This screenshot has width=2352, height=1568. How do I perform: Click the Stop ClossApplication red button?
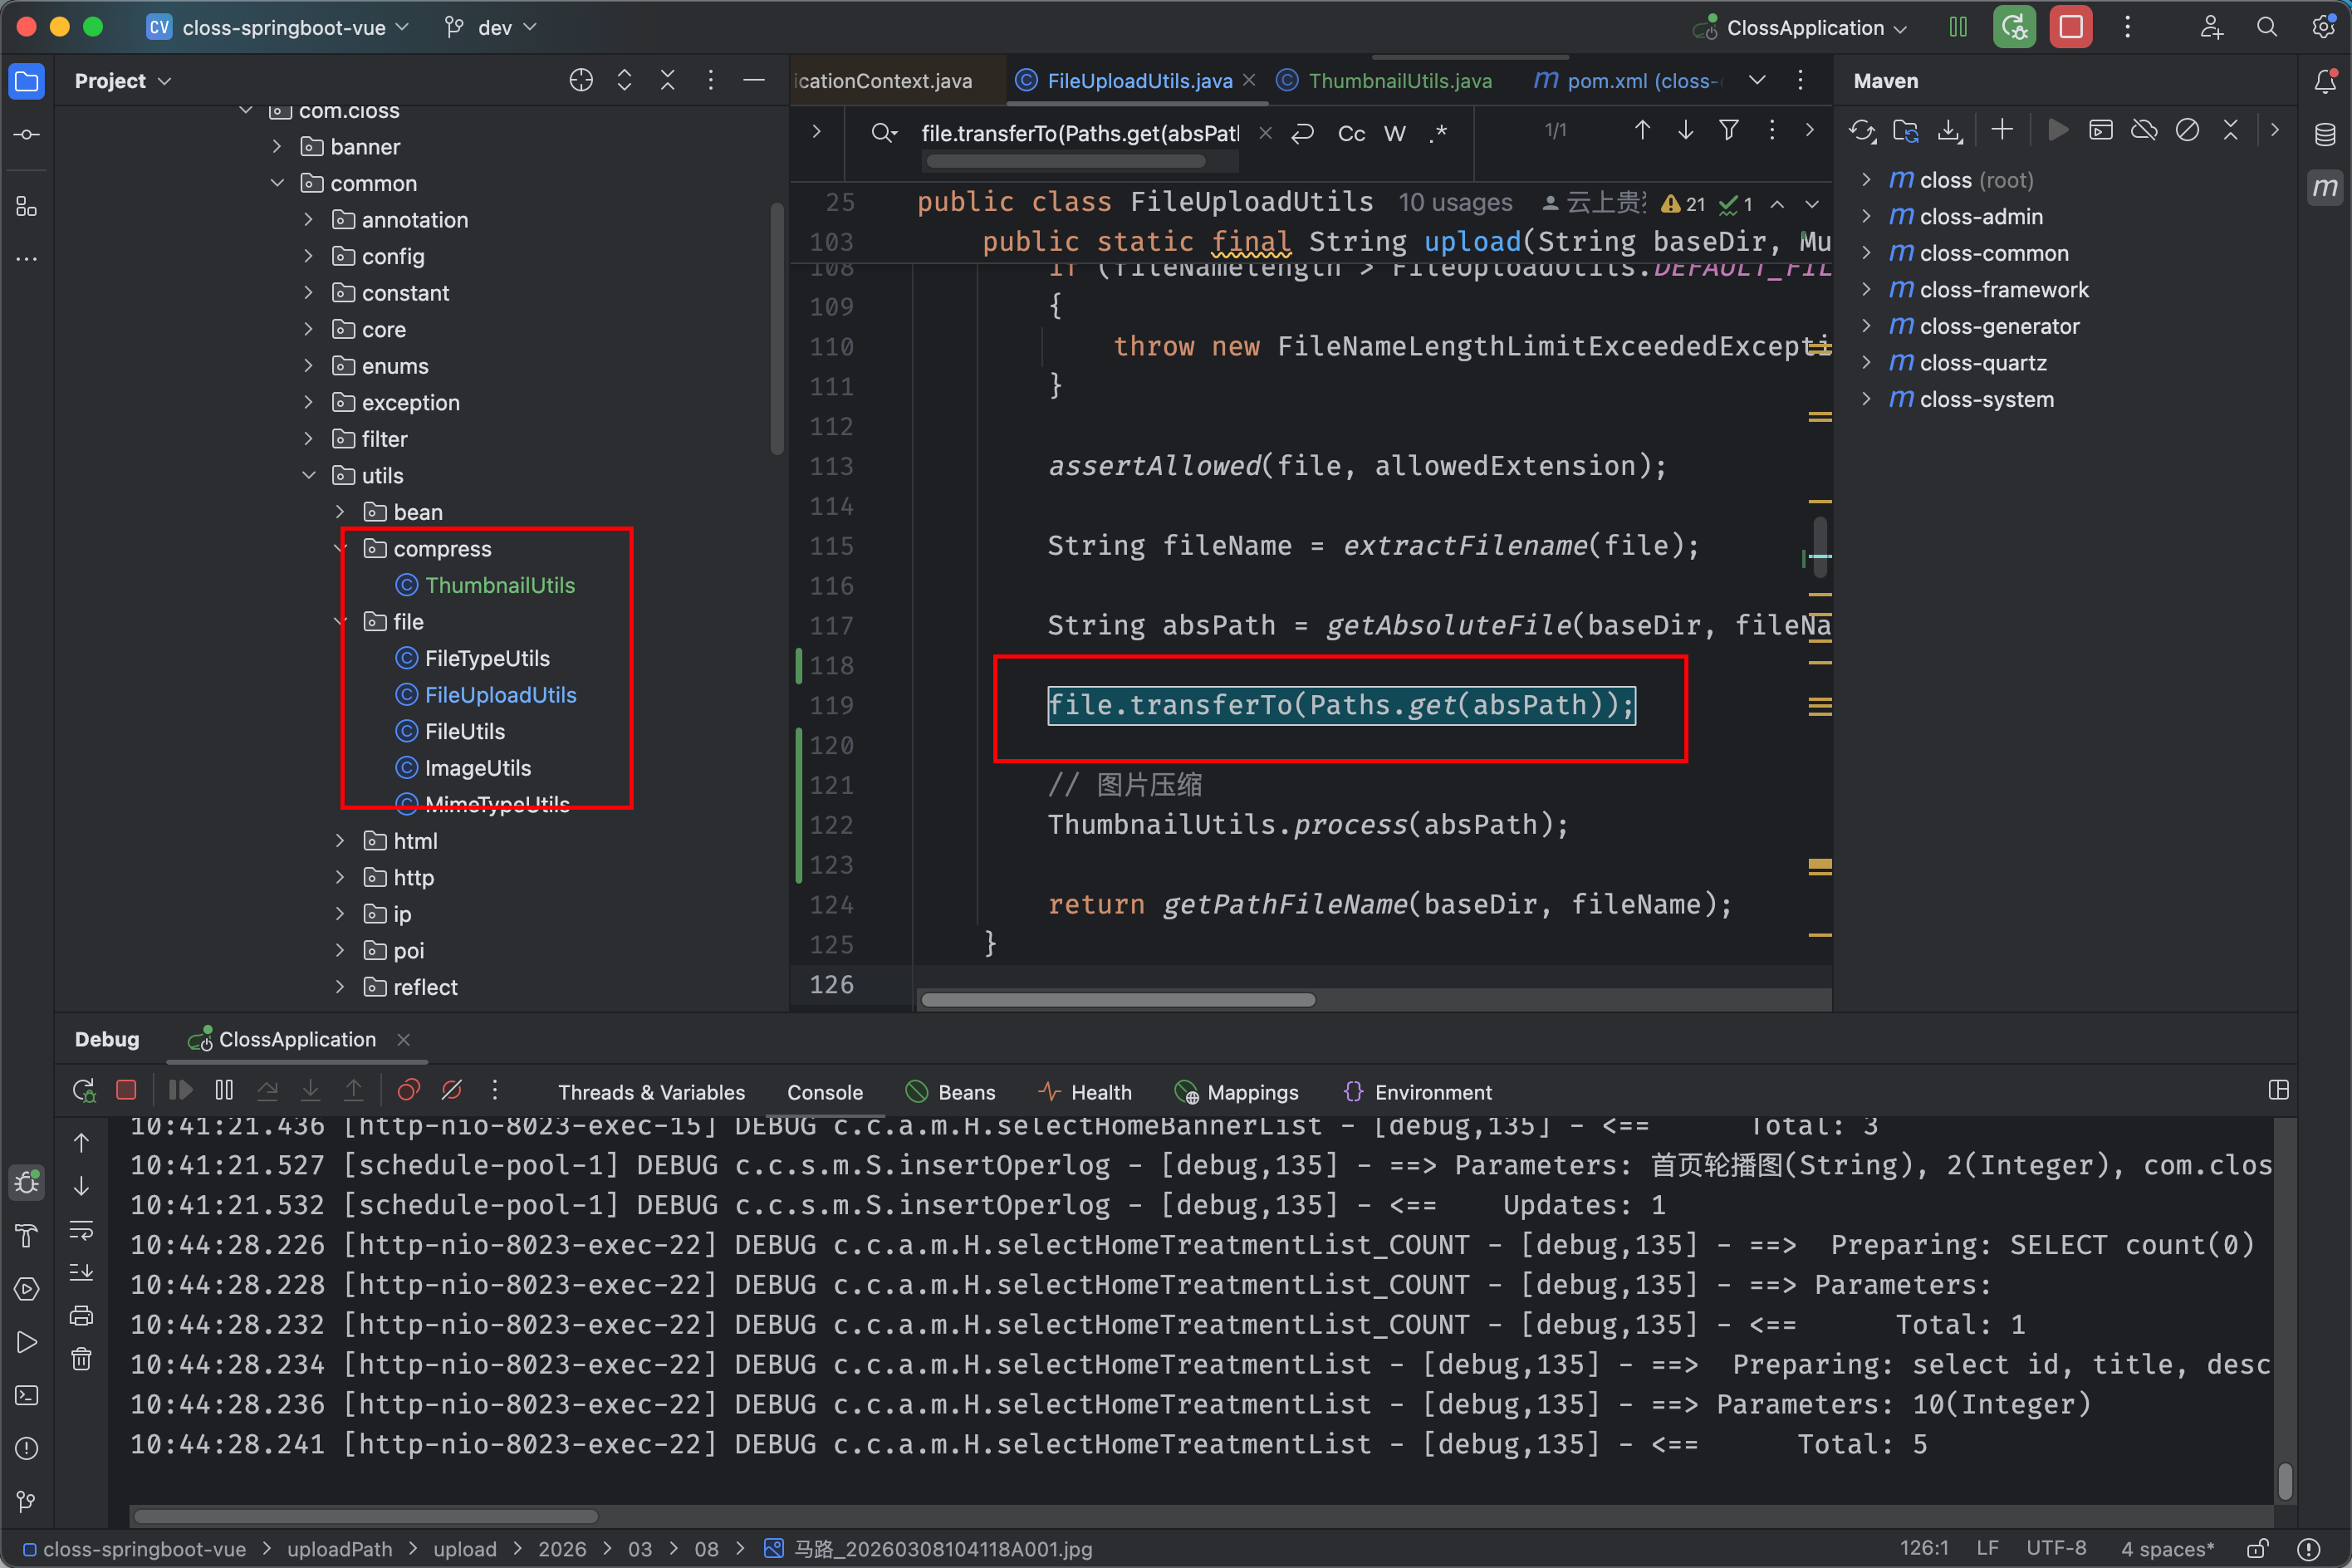2070,27
